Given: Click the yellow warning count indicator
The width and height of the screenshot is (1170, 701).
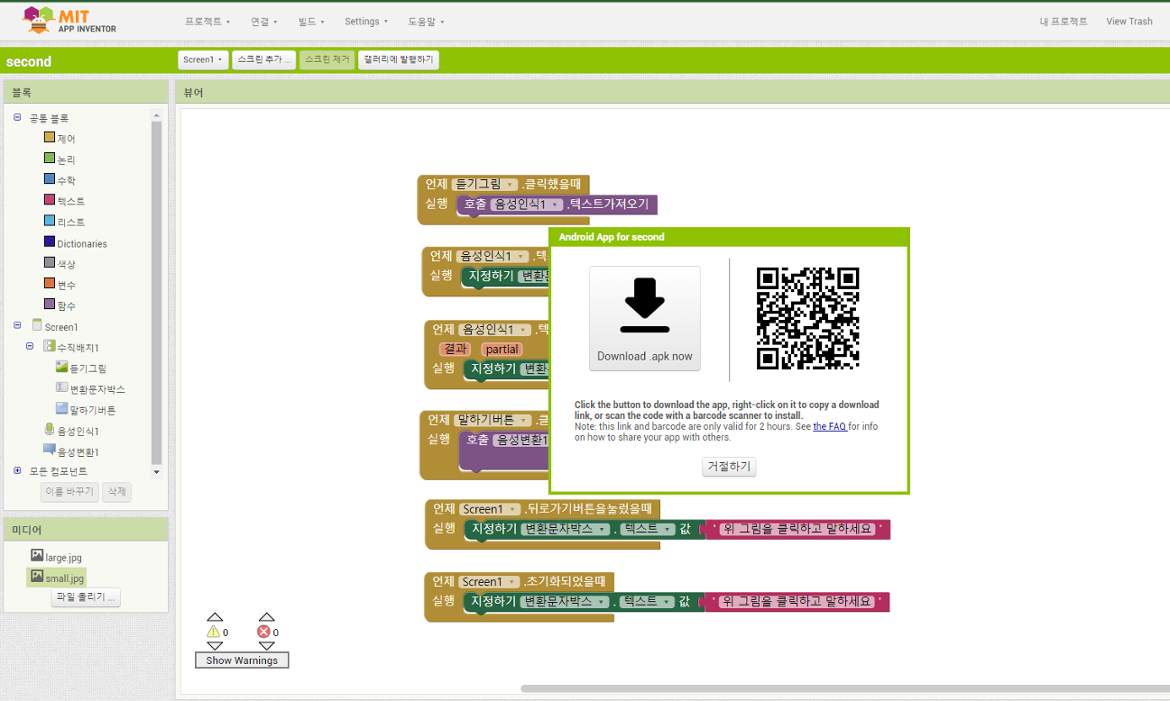Looking at the screenshot, I should [x=216, y=631].
